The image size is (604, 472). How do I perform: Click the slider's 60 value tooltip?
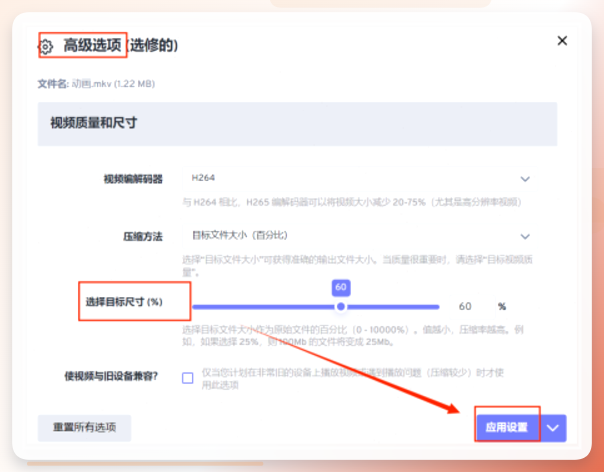(x=341, y=287)
